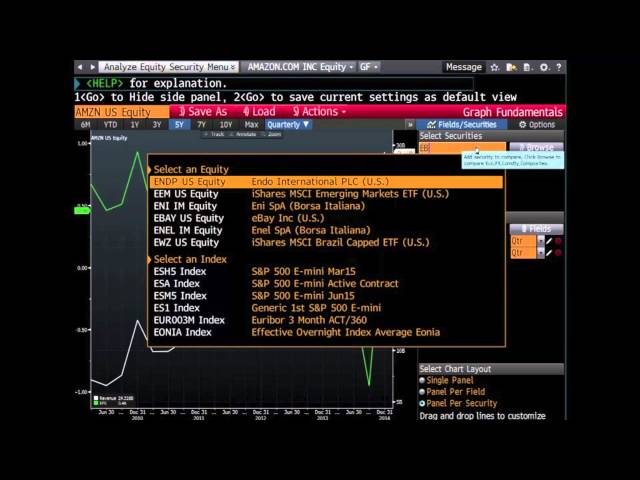Image resolution: width=640 pixels, height=480 pixels.
Task: Click the Zoom chart tool
Action: [271, 134]
